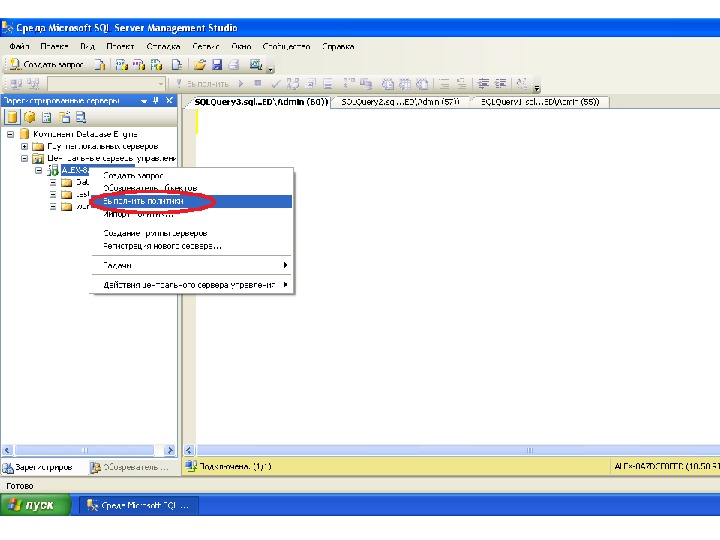
Task: Click the Parse checkmark icon
Action: click(x=276, y=84)
